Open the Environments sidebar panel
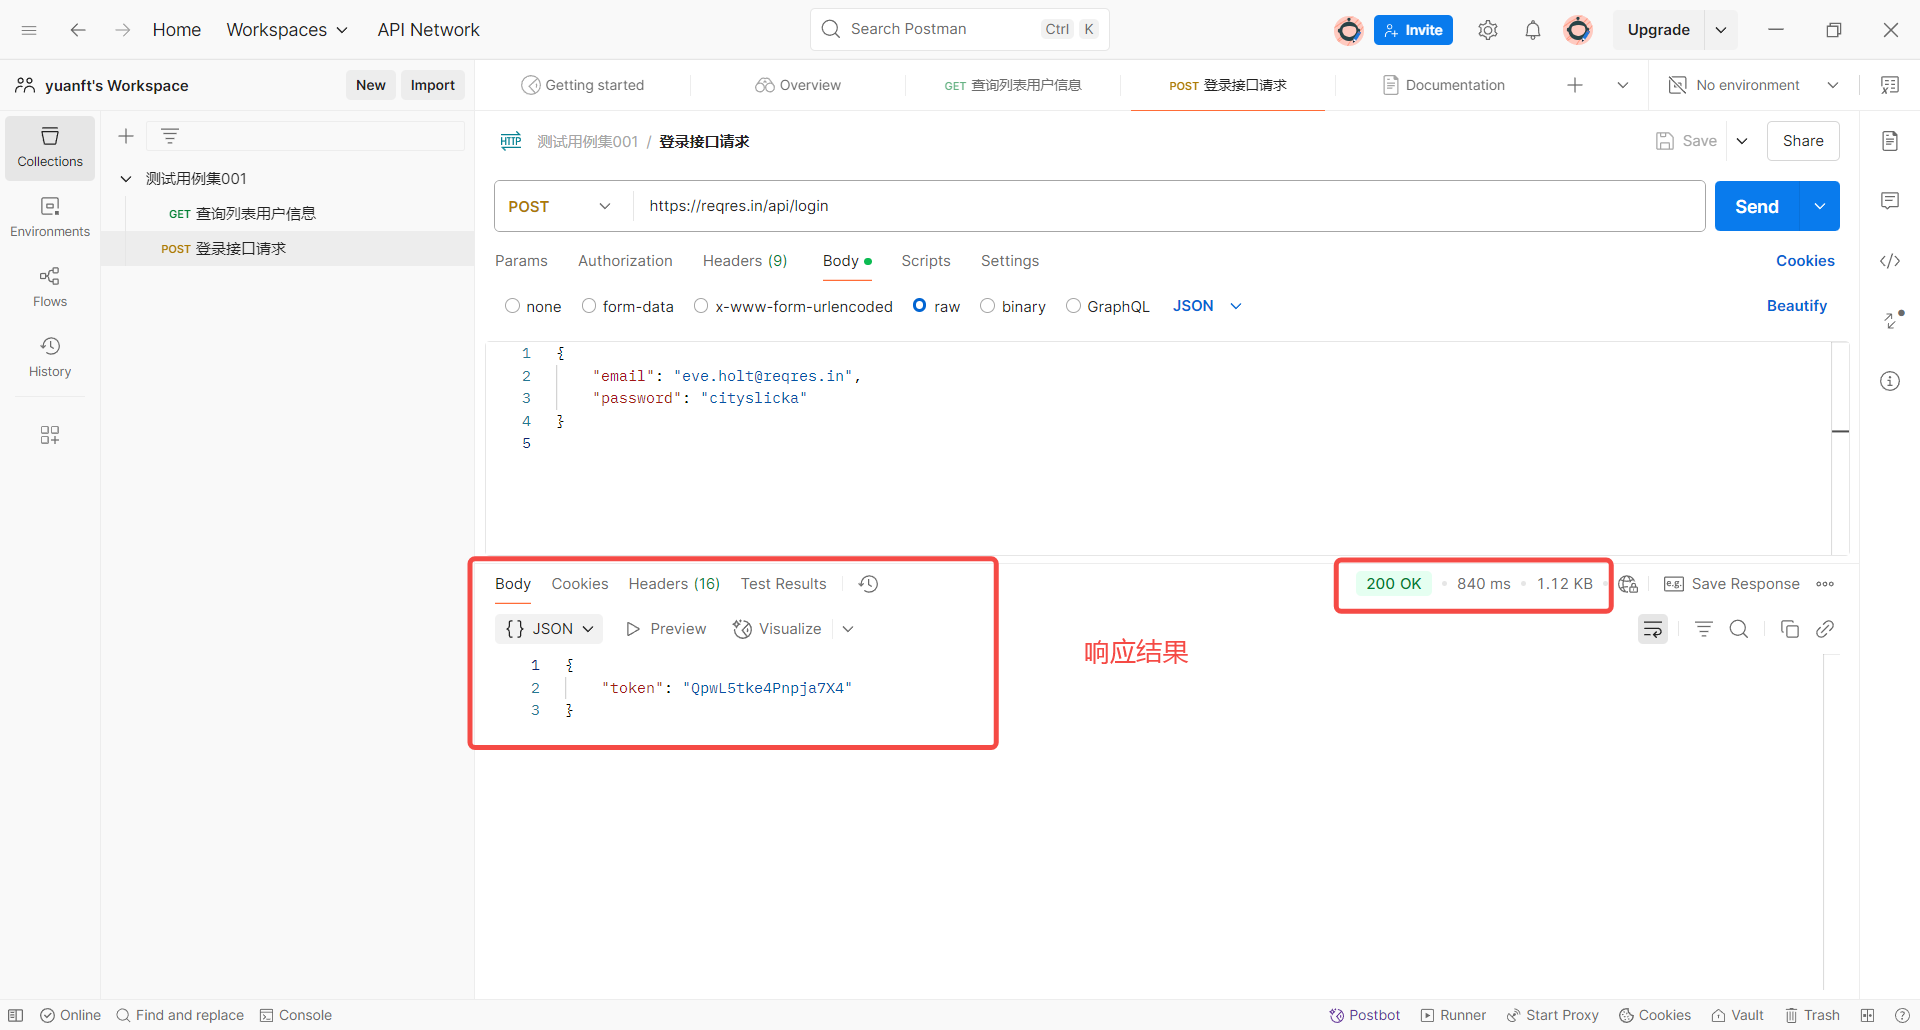1920x1030 pixels. click(50, 217)
